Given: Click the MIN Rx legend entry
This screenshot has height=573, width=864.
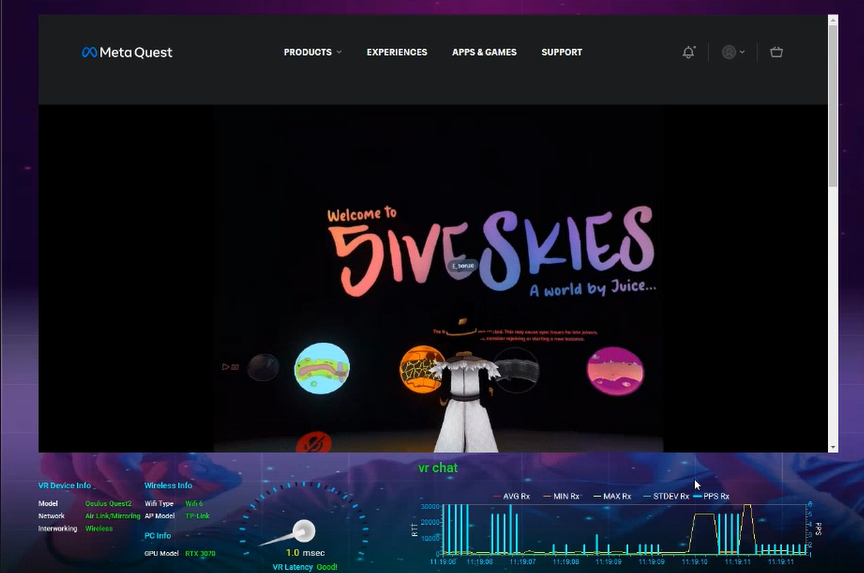Looking at the screenshot, I should 561,496.
